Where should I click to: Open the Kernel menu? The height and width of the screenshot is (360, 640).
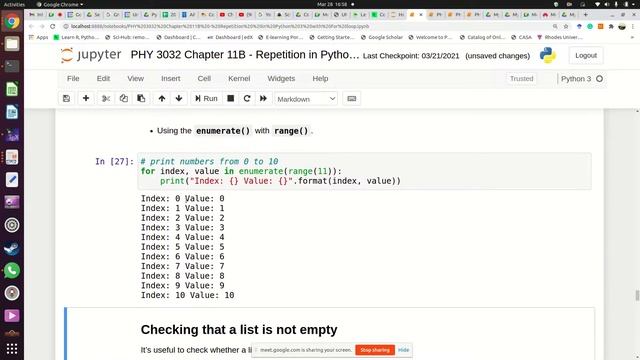[239, 78]
